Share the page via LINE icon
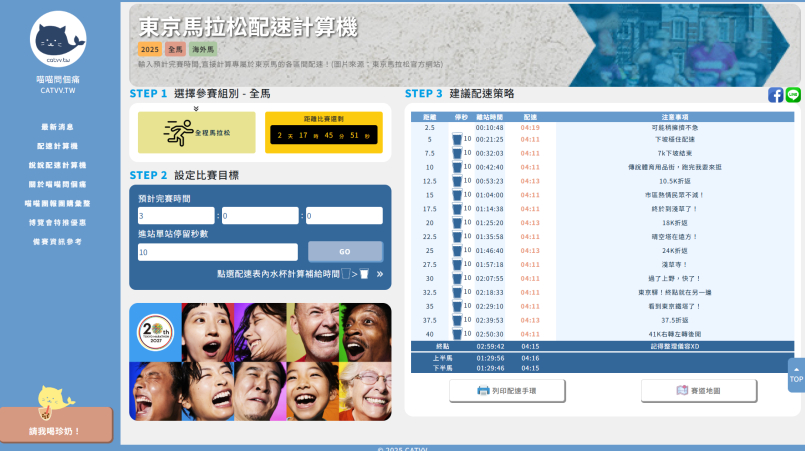 793,95
